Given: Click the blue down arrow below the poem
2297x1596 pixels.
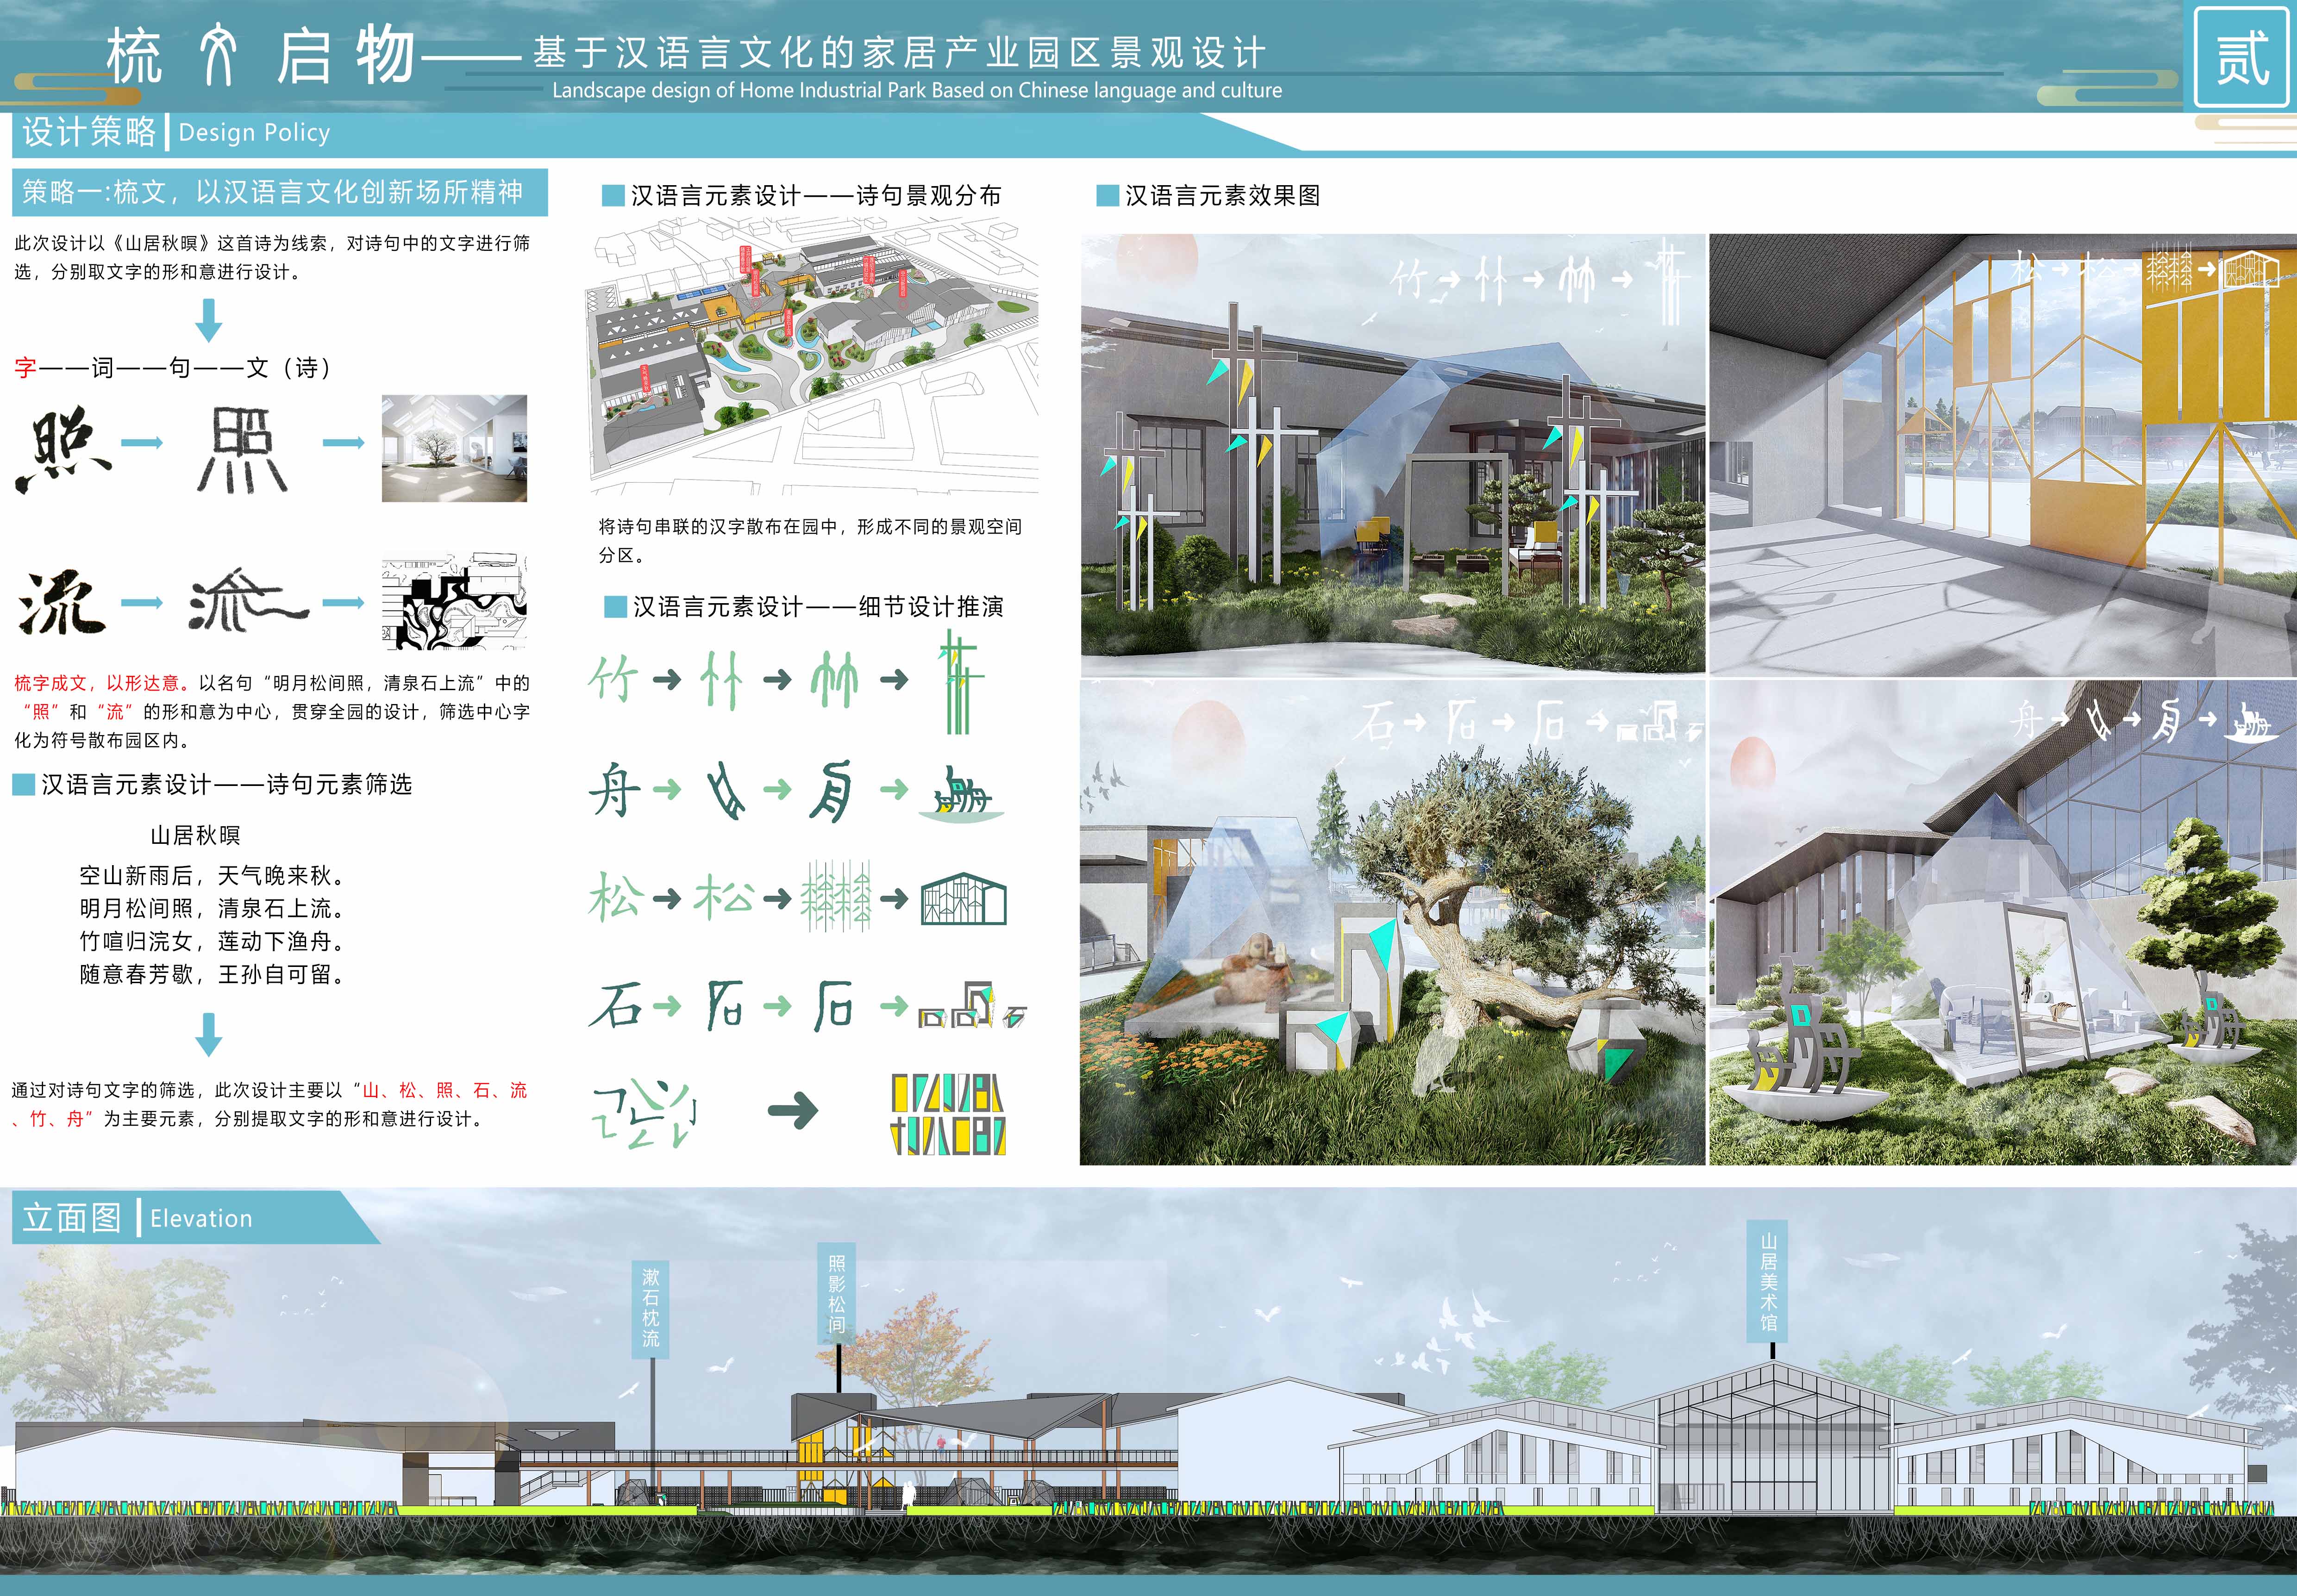Looking at the screenshot, I should point(208,1034).
